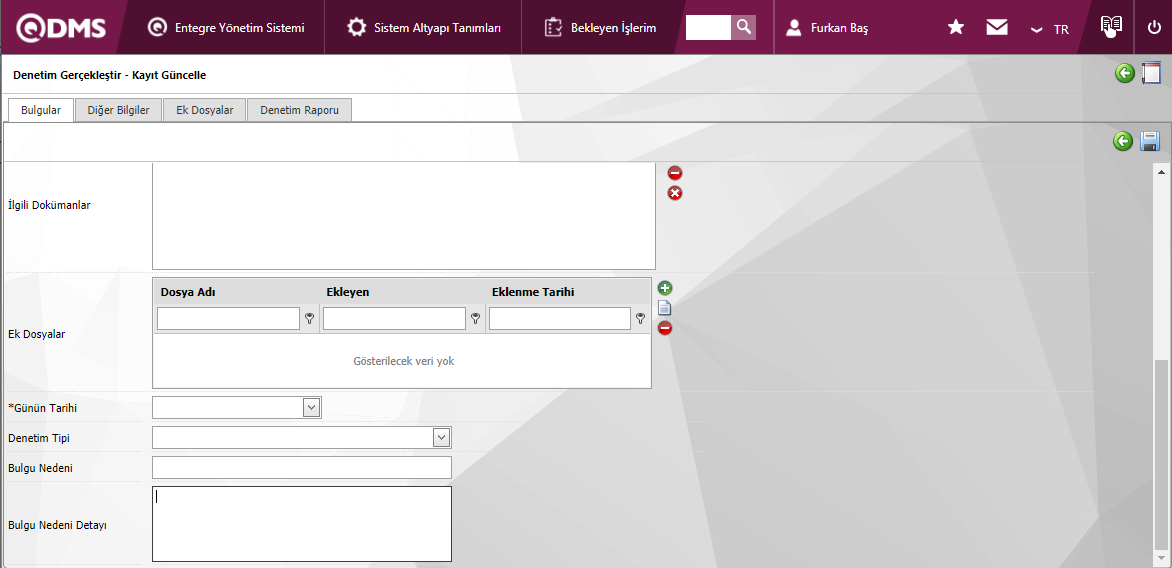View attachment with document icon
This screenshot has width=1172, height=568.
click(x=664, y=308)
